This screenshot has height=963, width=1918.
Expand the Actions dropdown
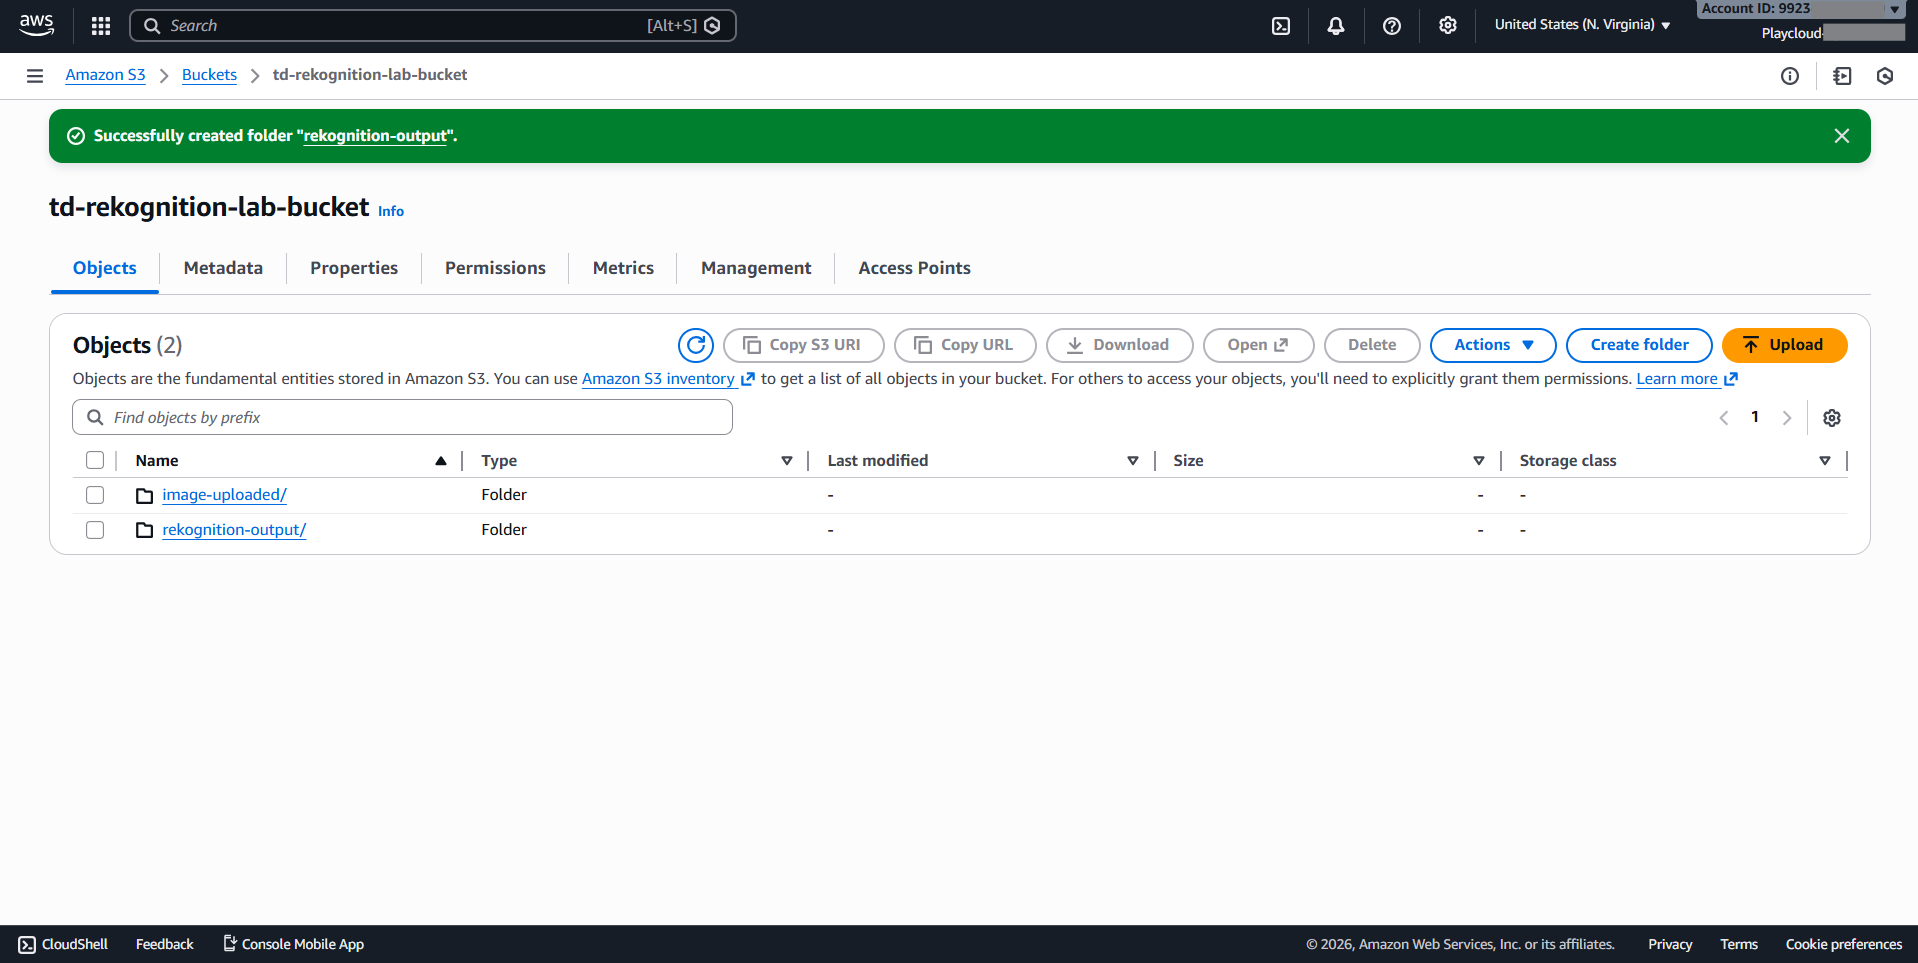(x=1493, y=345)
